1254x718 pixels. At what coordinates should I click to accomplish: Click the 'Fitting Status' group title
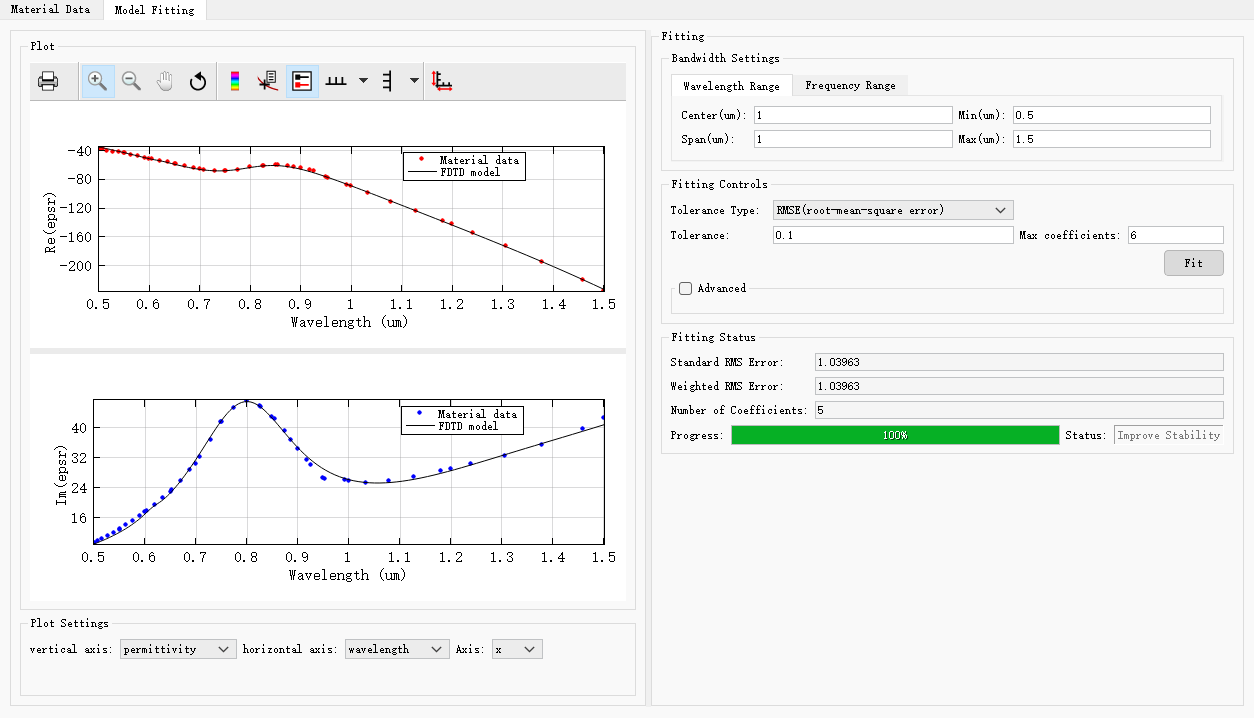pos(713,337)
